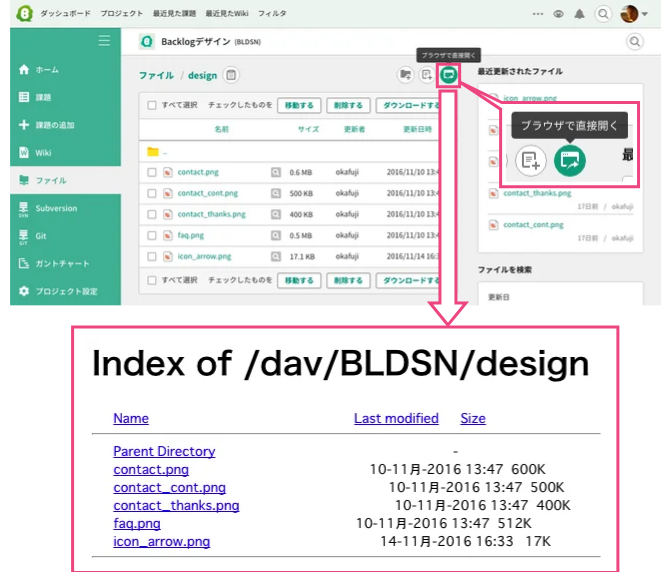Collapse the sidebar with hamburger icon
This screenshot has width=661, height=572.
pyautogui.click(x=104, y=41)
